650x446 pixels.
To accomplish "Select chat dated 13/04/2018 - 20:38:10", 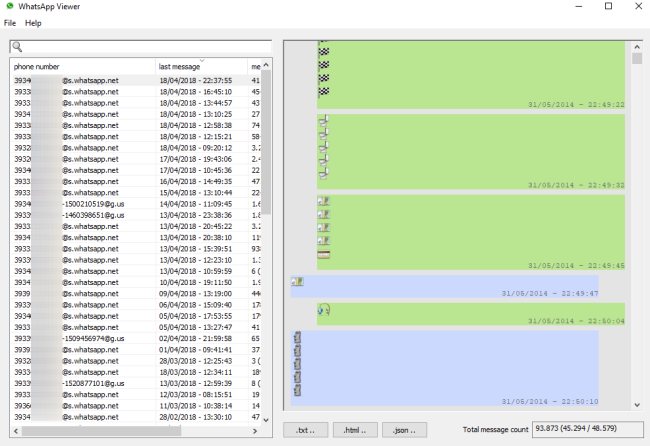I will (x=136, y=238).
